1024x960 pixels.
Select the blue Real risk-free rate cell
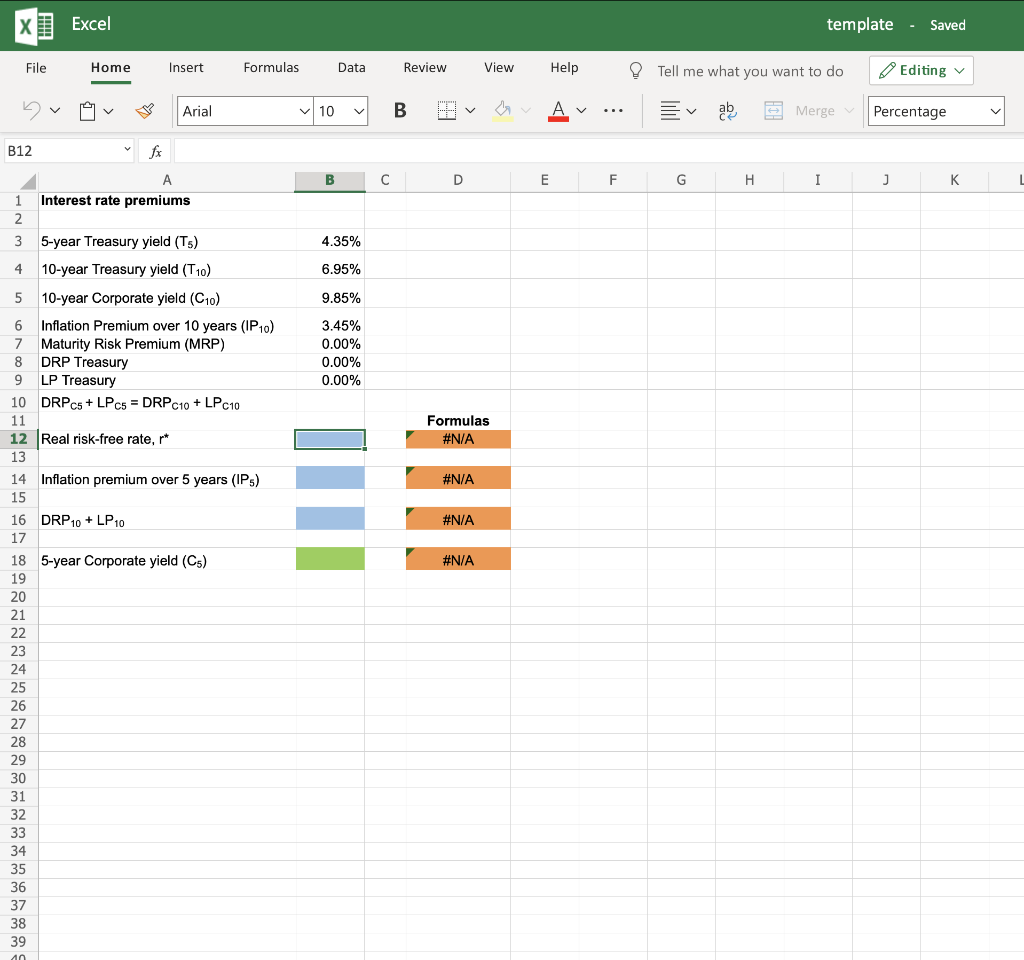click(x=330, y=439)
